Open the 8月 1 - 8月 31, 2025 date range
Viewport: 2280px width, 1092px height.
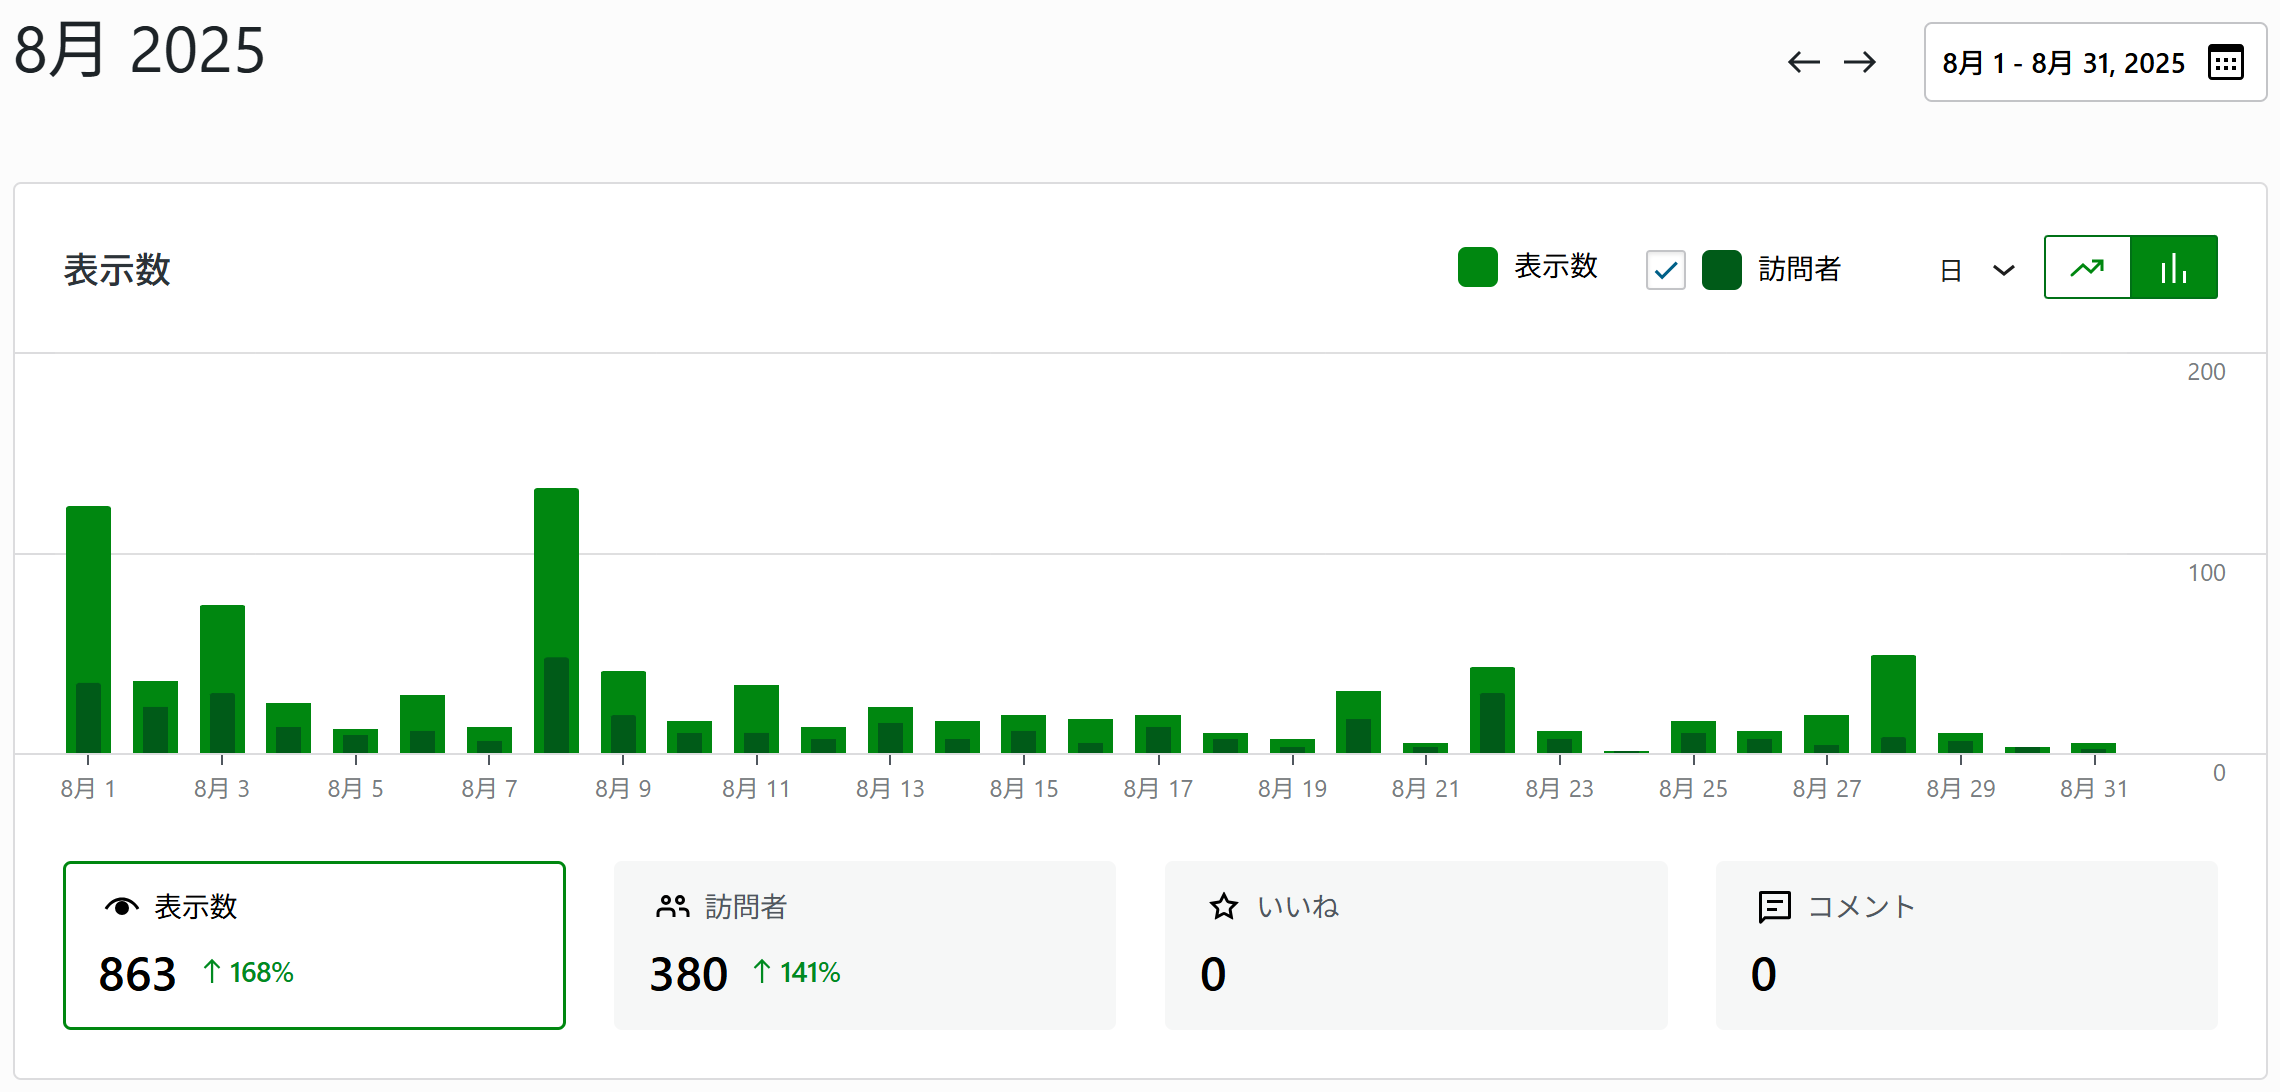[x=2063, y=63]
